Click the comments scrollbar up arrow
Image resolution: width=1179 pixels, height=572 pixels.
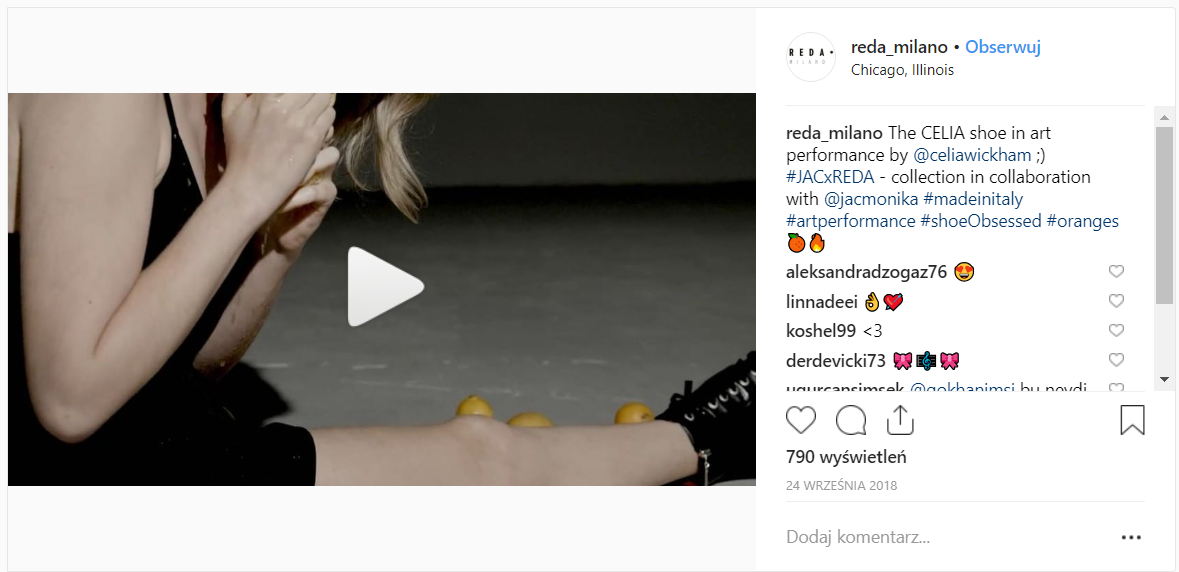click(1164, 117)
